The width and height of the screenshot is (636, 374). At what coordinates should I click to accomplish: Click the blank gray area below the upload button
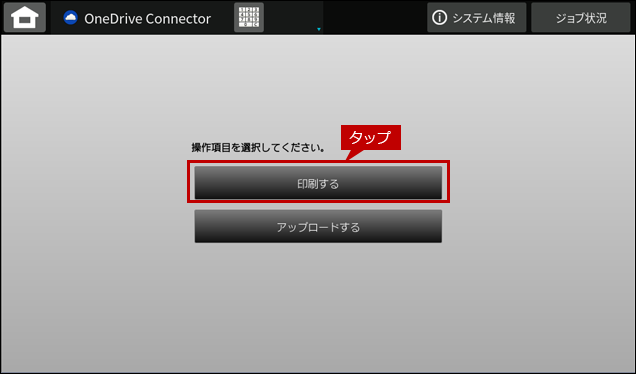coord(318,308)
